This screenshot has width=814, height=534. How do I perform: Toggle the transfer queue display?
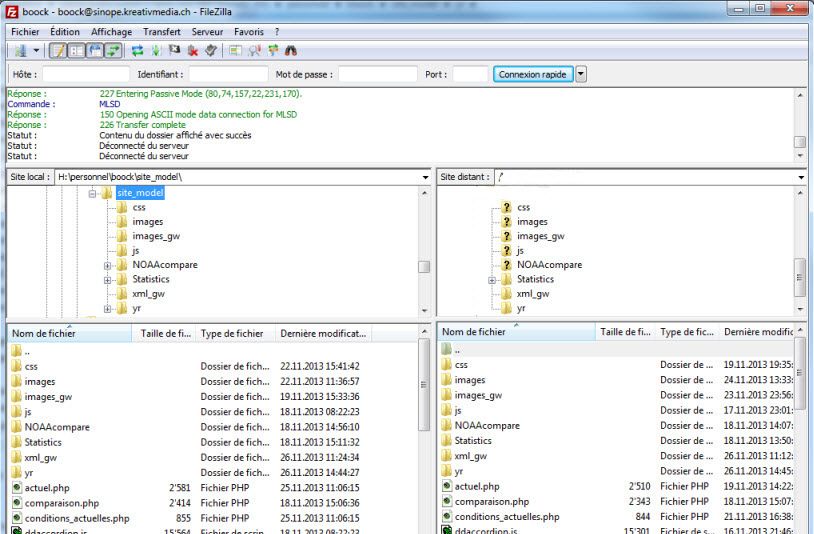tap(113, 50)
